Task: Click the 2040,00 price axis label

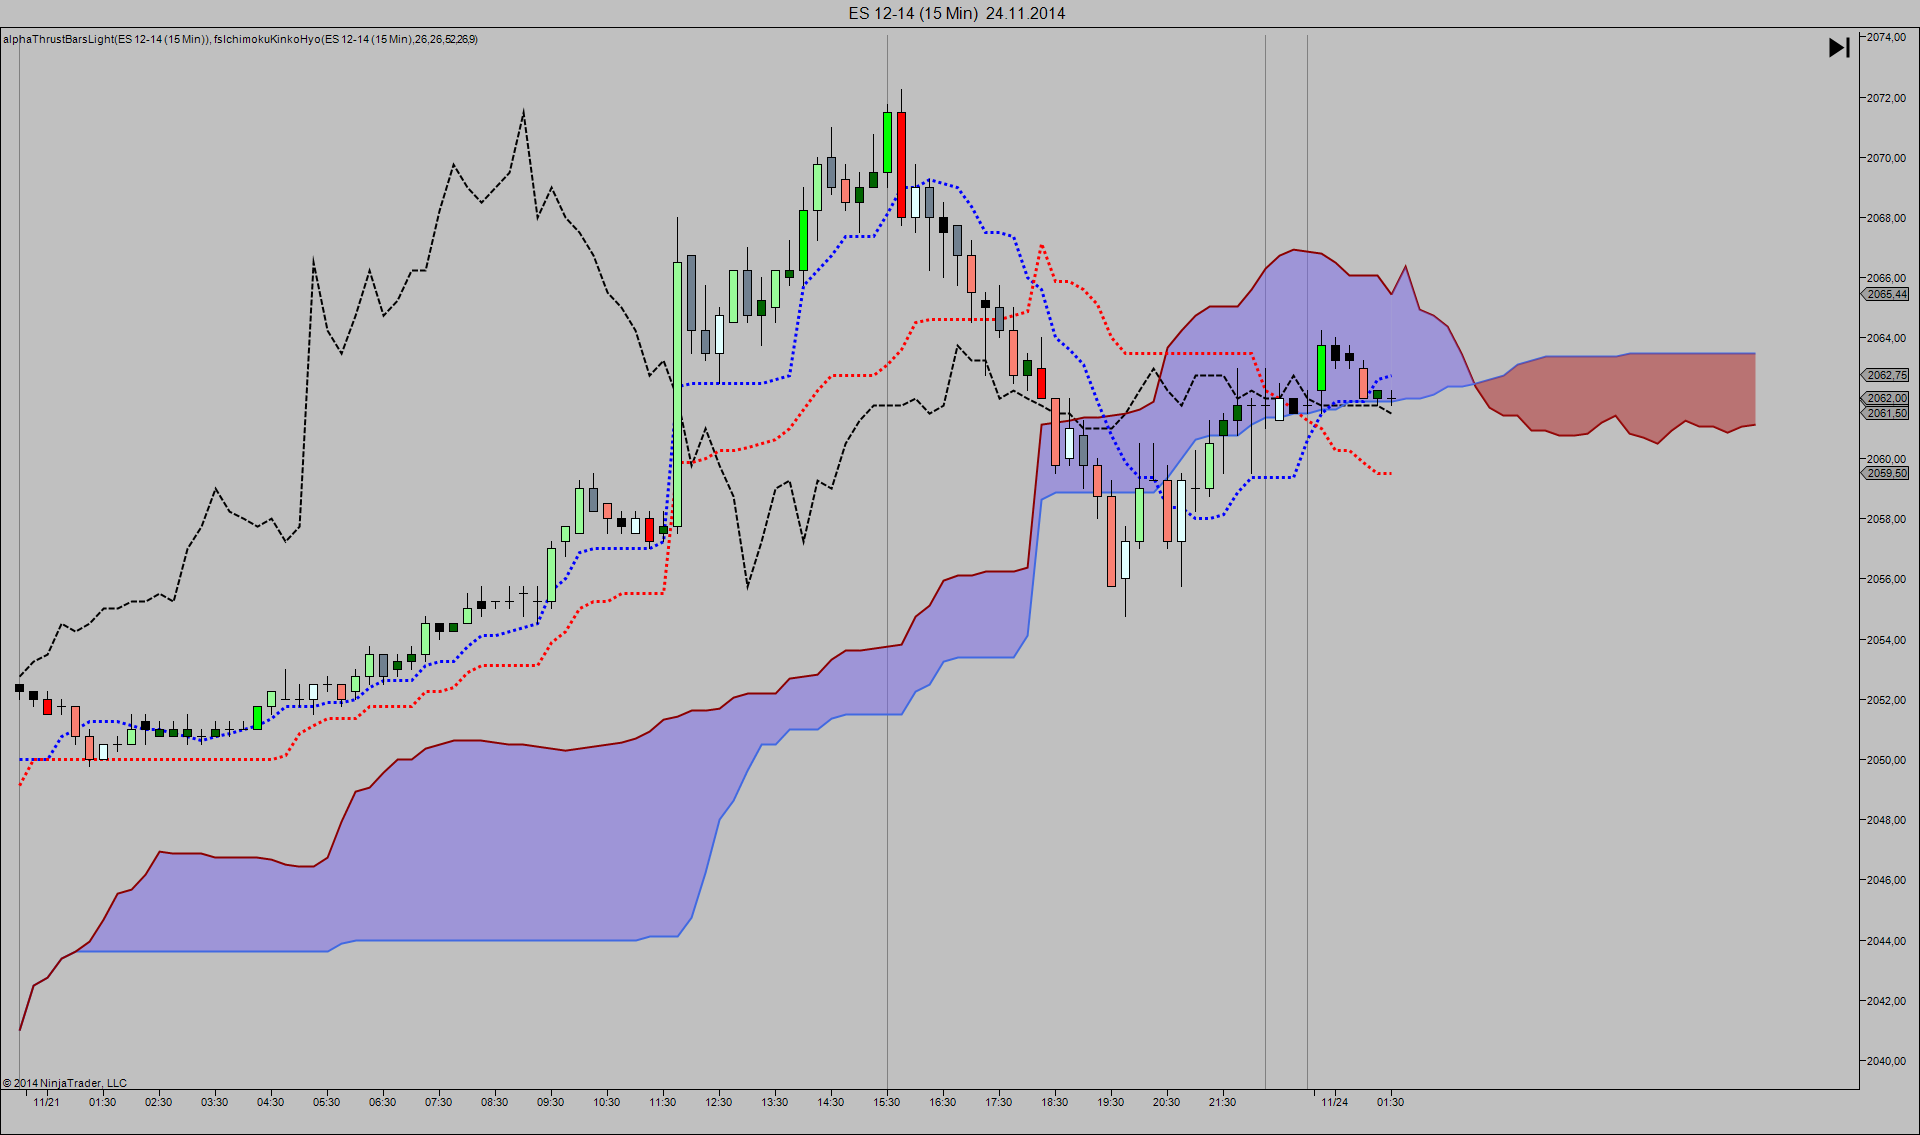Action: (1886, 1061)
